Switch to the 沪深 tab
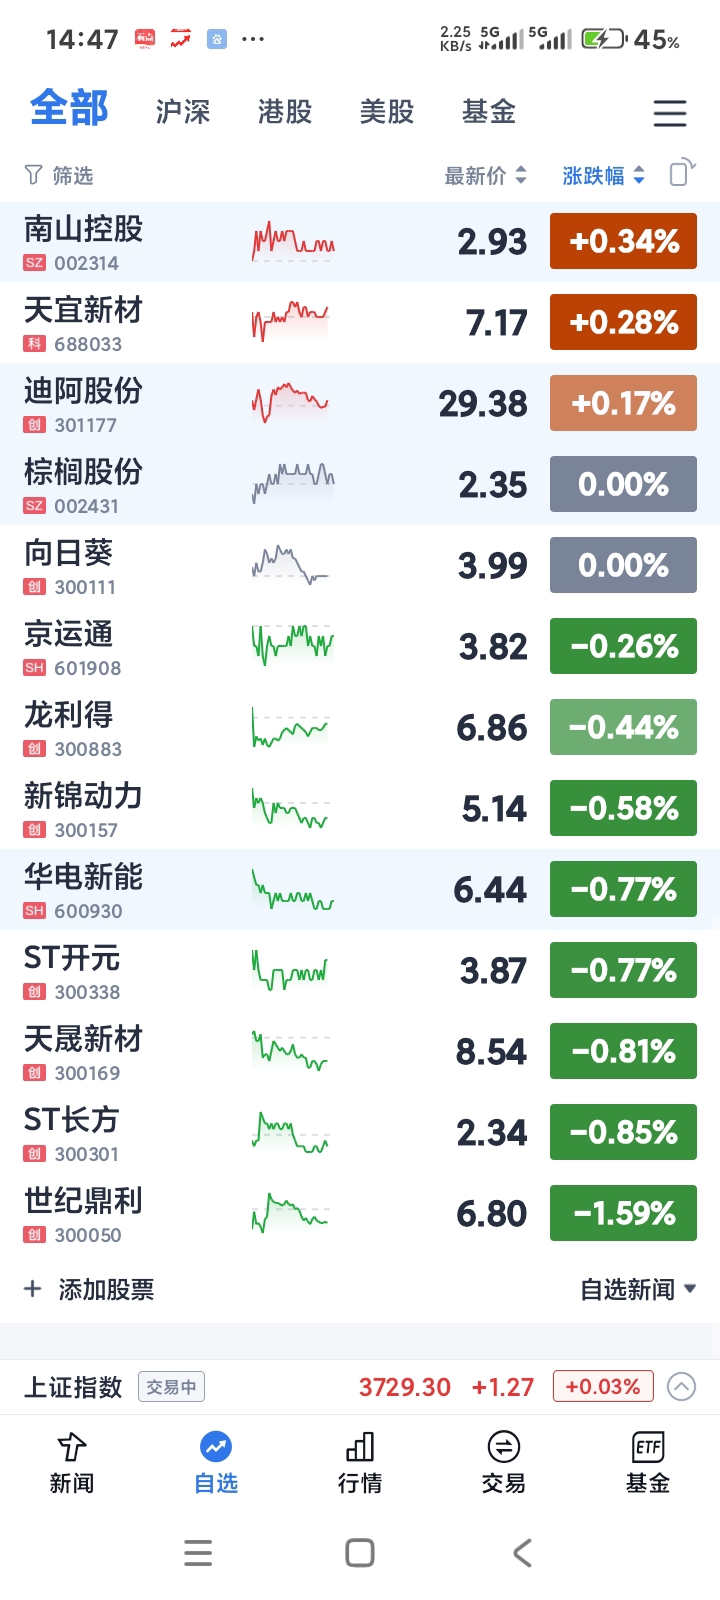The image size is (720, 1600). (x=183, y=112)
